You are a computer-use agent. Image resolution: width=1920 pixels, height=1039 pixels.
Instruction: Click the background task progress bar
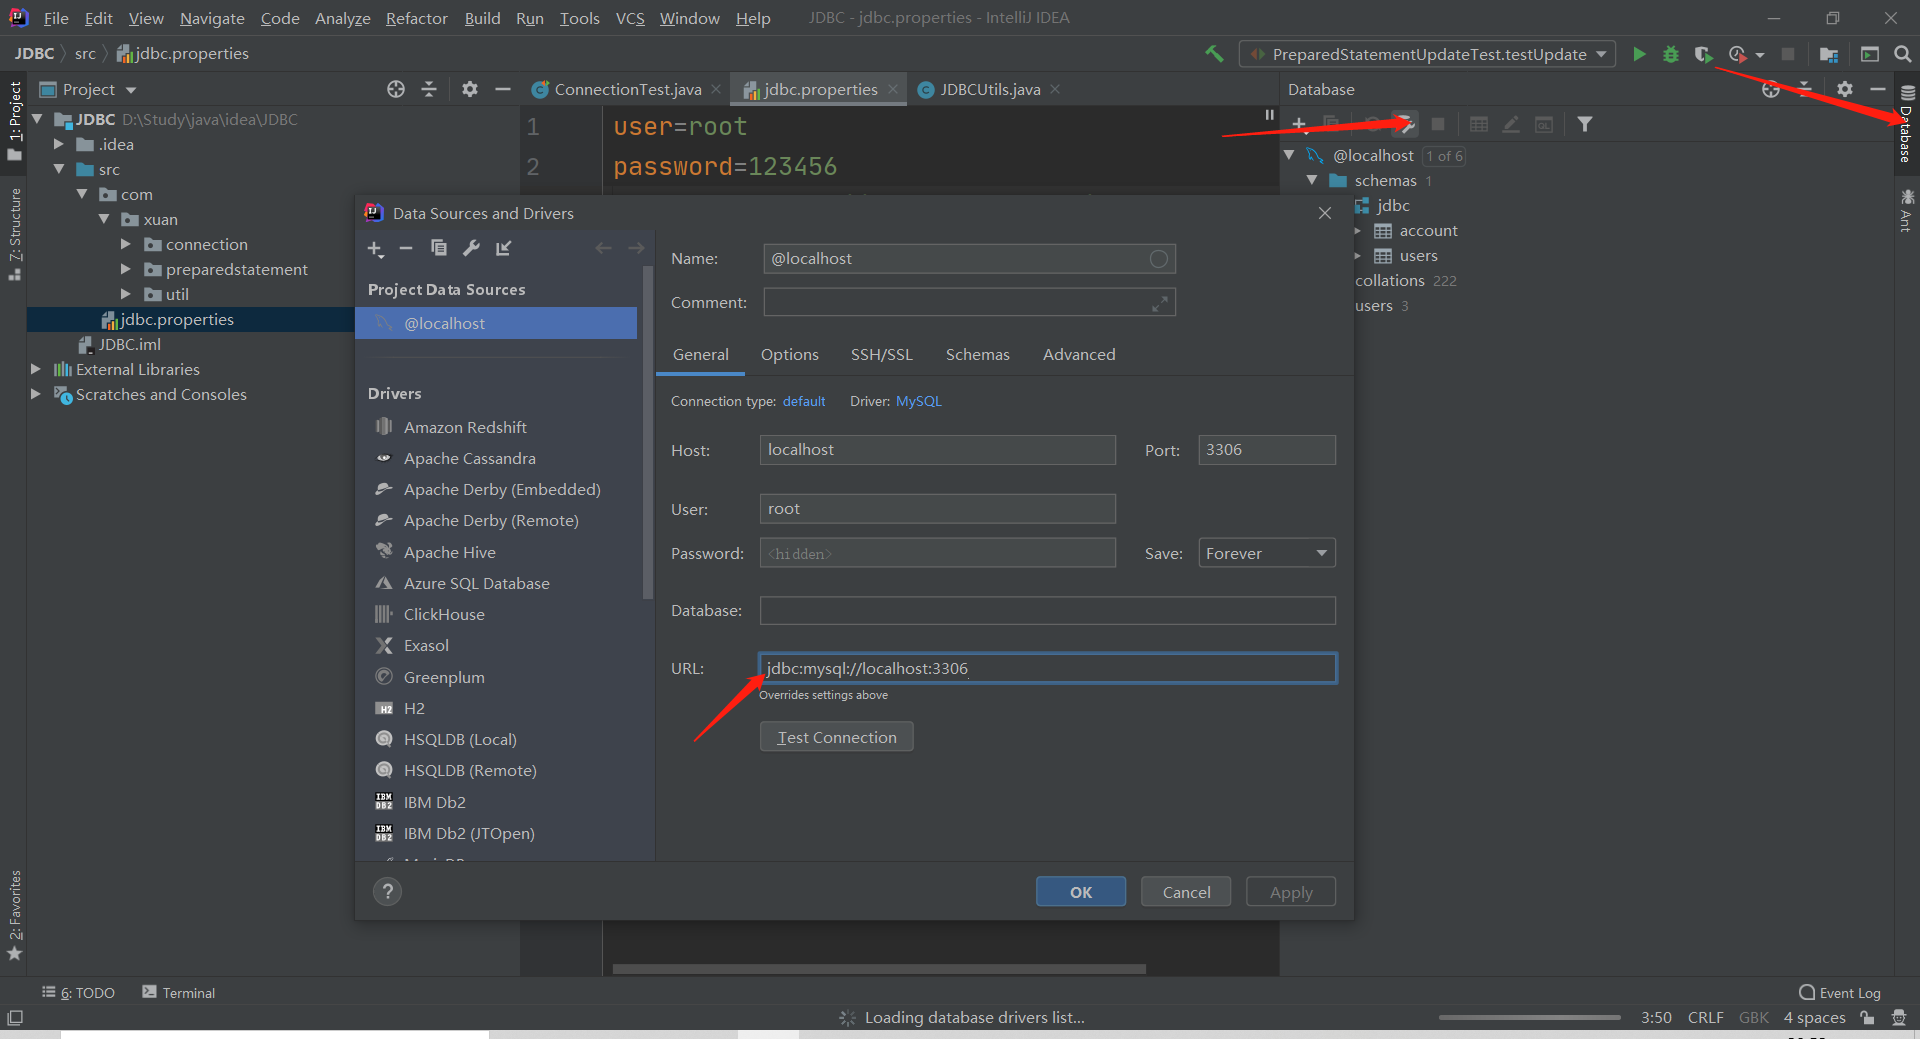[x=1529, y=1017]
